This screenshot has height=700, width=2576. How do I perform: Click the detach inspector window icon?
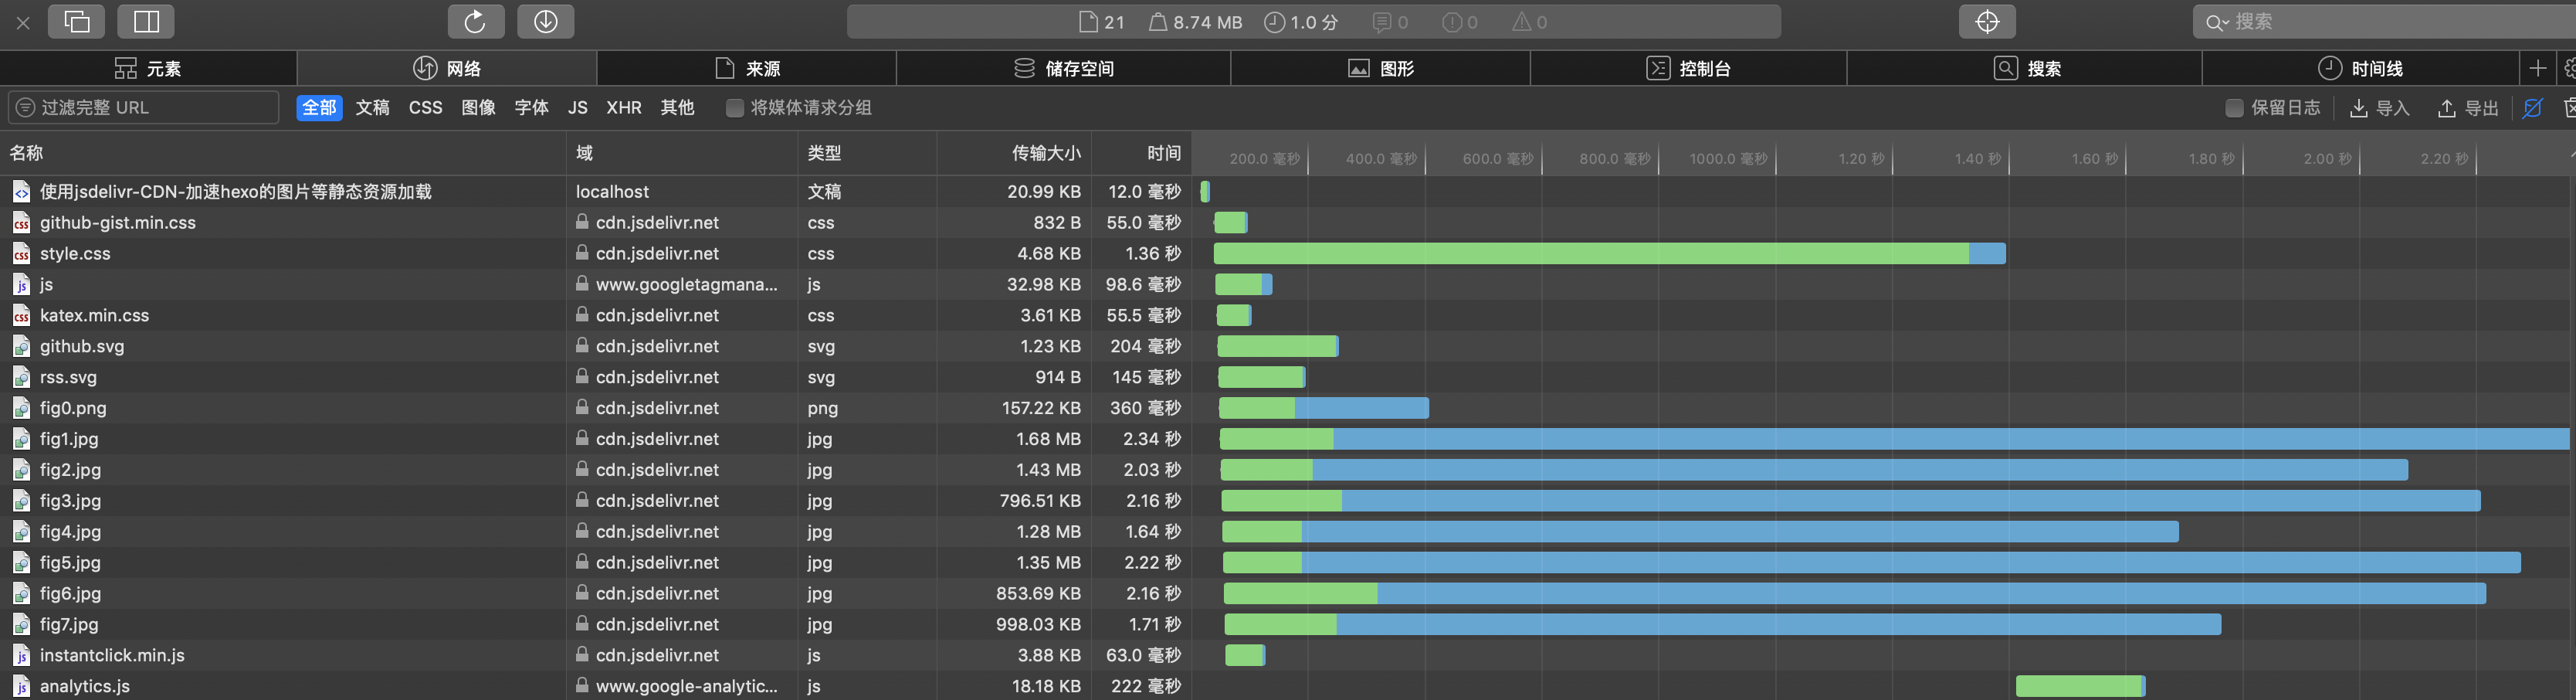77,21
